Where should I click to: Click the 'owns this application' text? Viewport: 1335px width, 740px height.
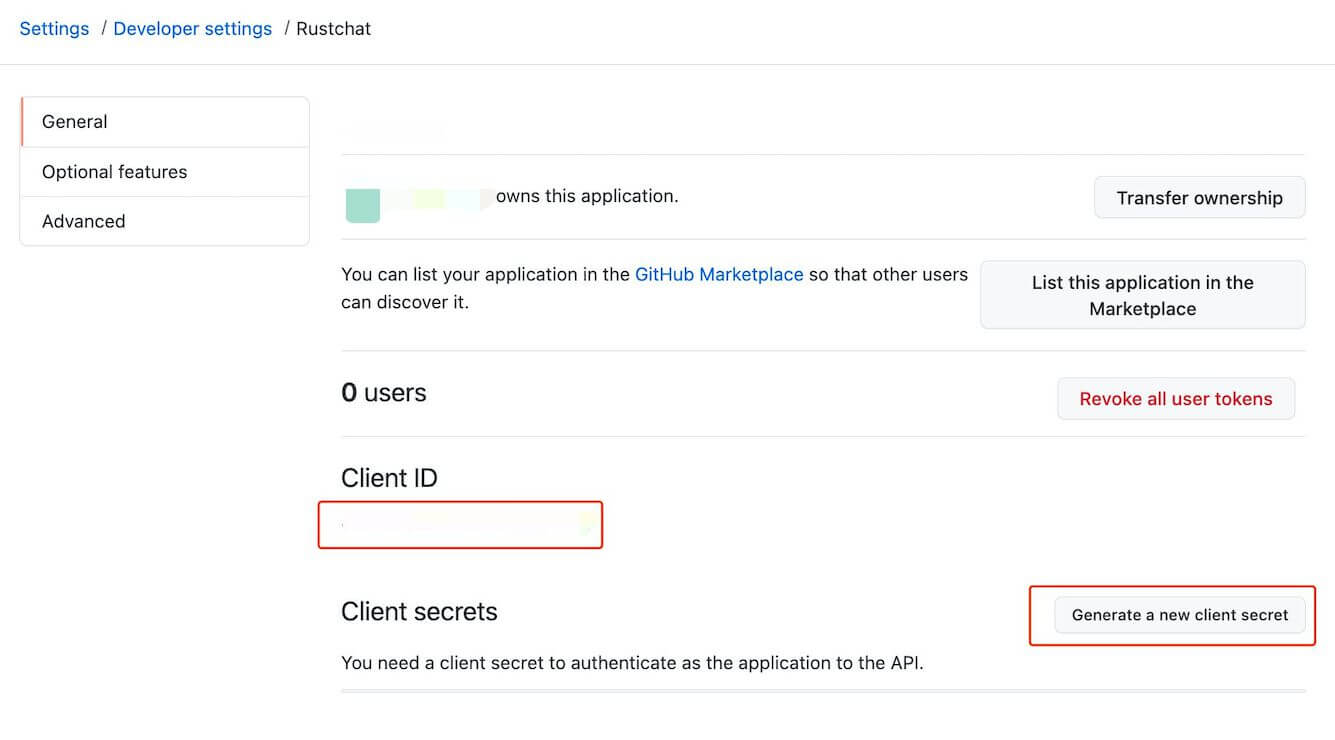(587, 196)
